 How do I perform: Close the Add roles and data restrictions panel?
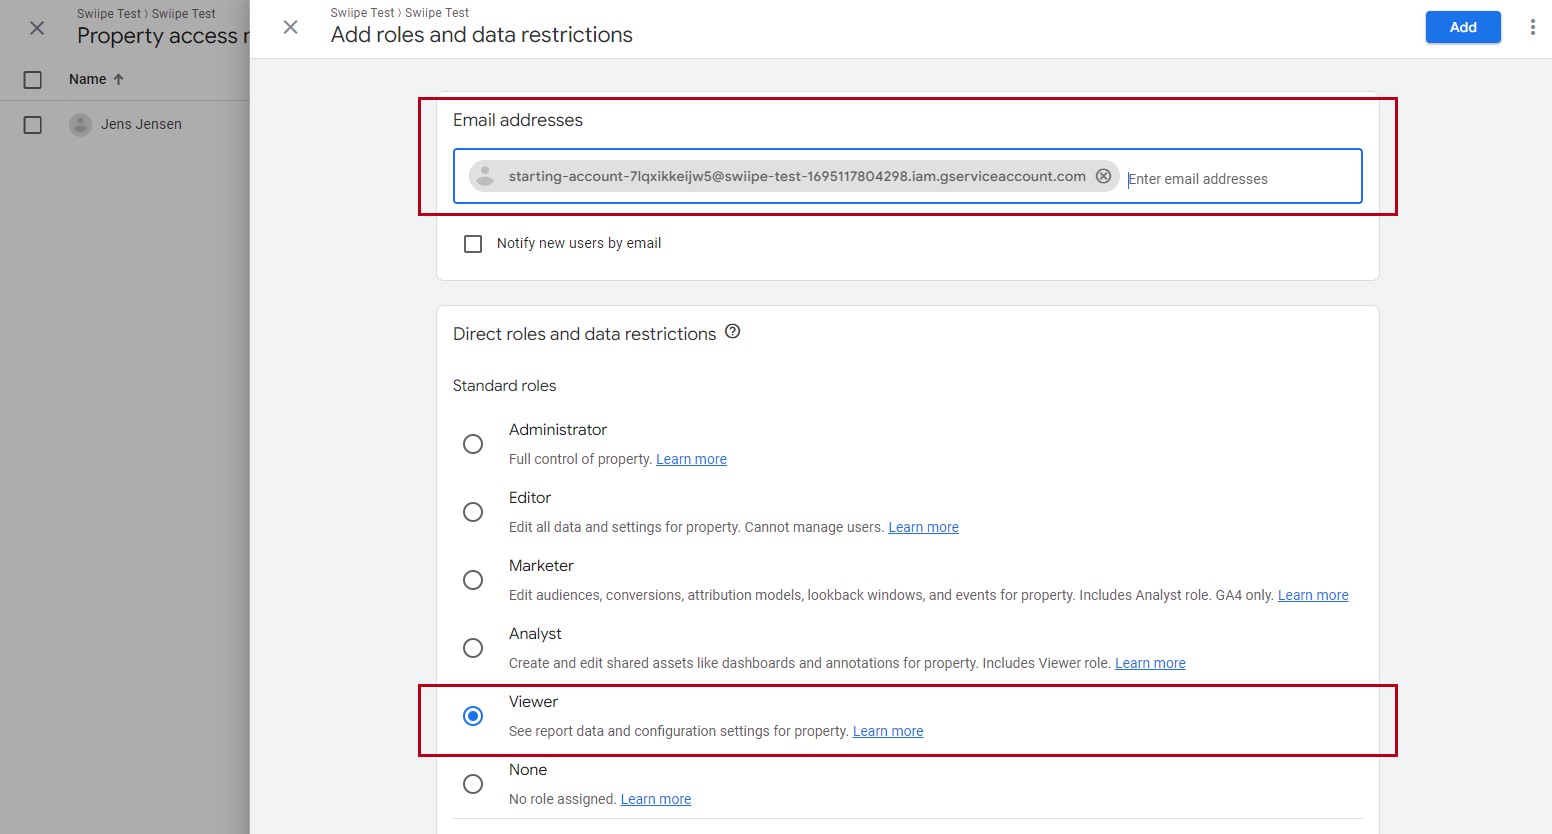click(x=291, y=27)
